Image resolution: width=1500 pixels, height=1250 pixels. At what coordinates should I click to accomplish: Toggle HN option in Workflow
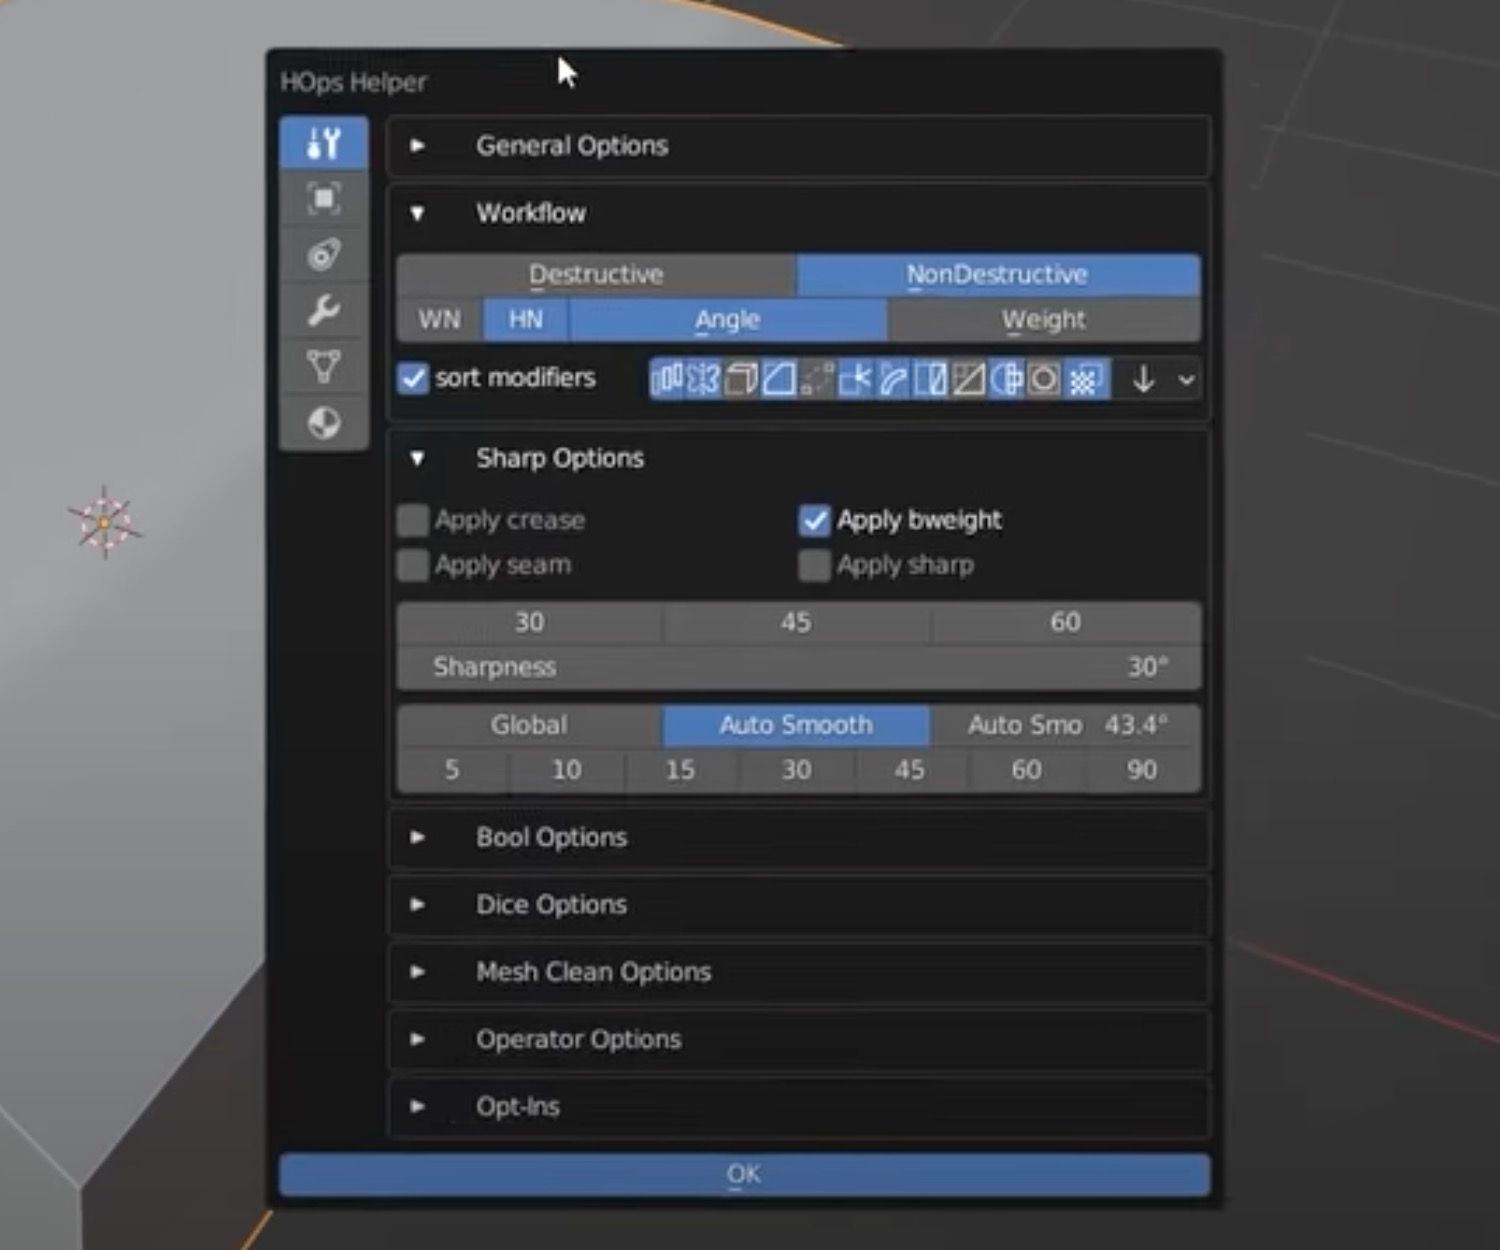[526, 320]
